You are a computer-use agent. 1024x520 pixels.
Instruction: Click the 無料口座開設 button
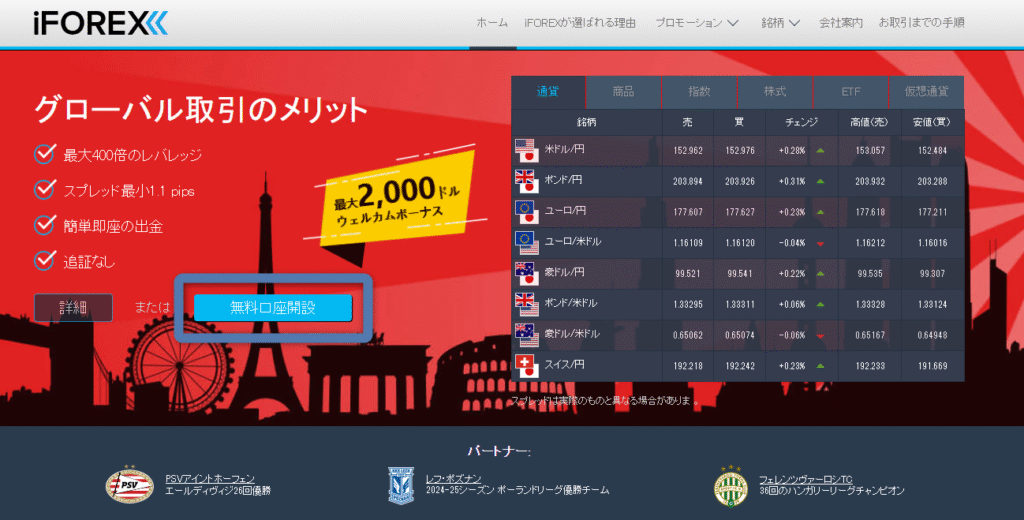(273, 308)
